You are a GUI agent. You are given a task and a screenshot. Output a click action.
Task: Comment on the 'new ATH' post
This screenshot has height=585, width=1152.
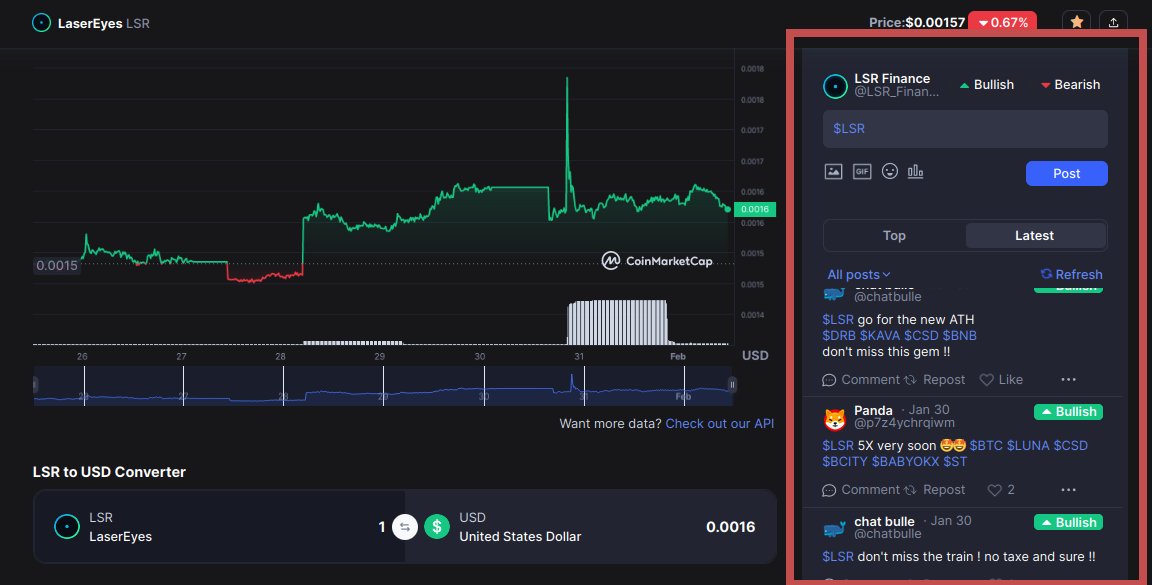pyautogui.click(x=861, y=380)
